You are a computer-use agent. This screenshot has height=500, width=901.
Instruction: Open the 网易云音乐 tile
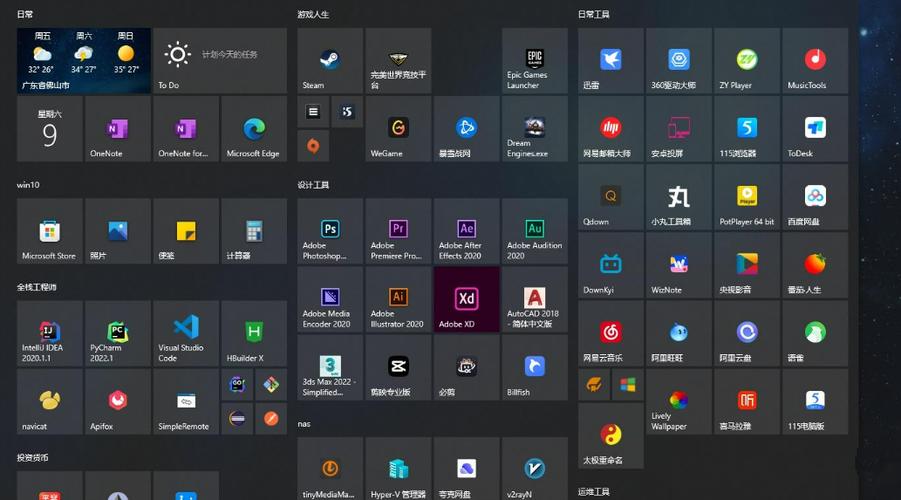point(610,333)
